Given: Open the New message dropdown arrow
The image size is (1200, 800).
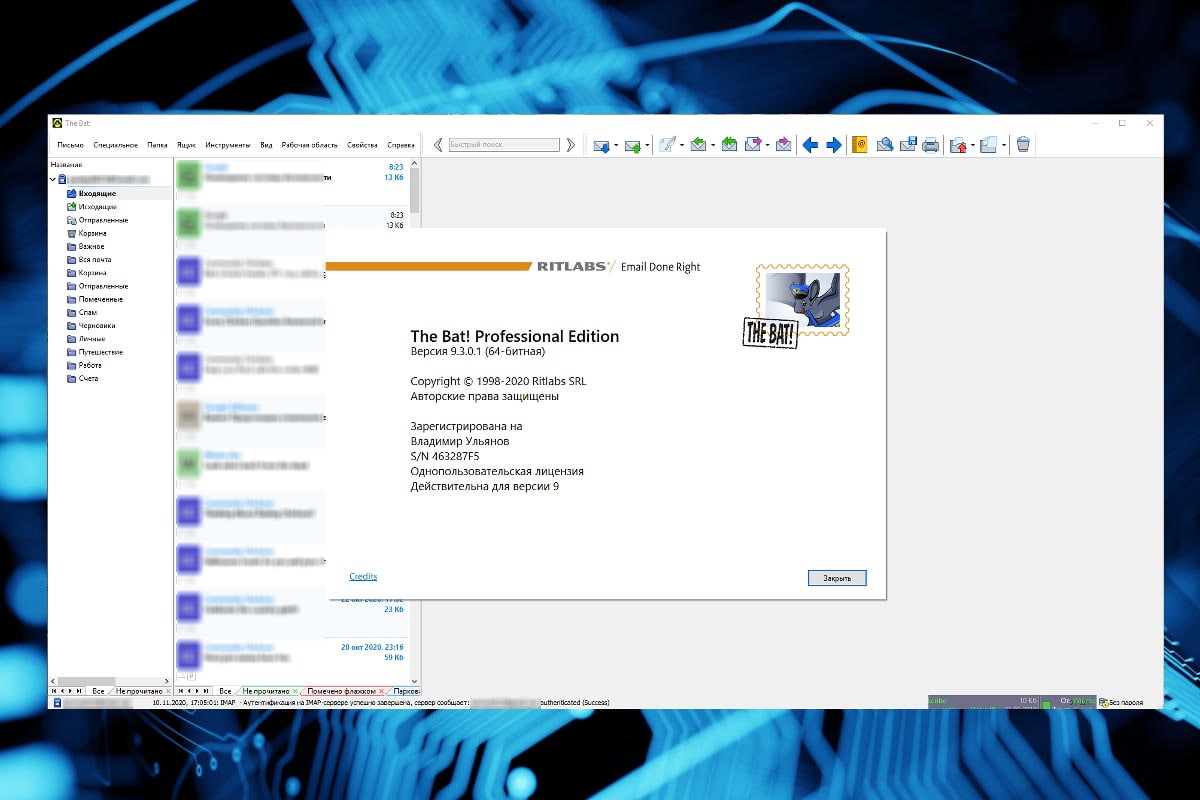Looking at the screenshot, I should pos(682,146).
